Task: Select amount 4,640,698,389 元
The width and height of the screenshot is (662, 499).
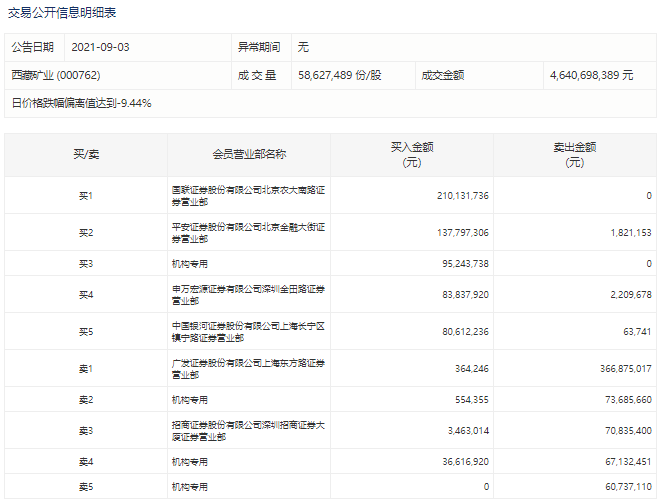Action: 591,75
